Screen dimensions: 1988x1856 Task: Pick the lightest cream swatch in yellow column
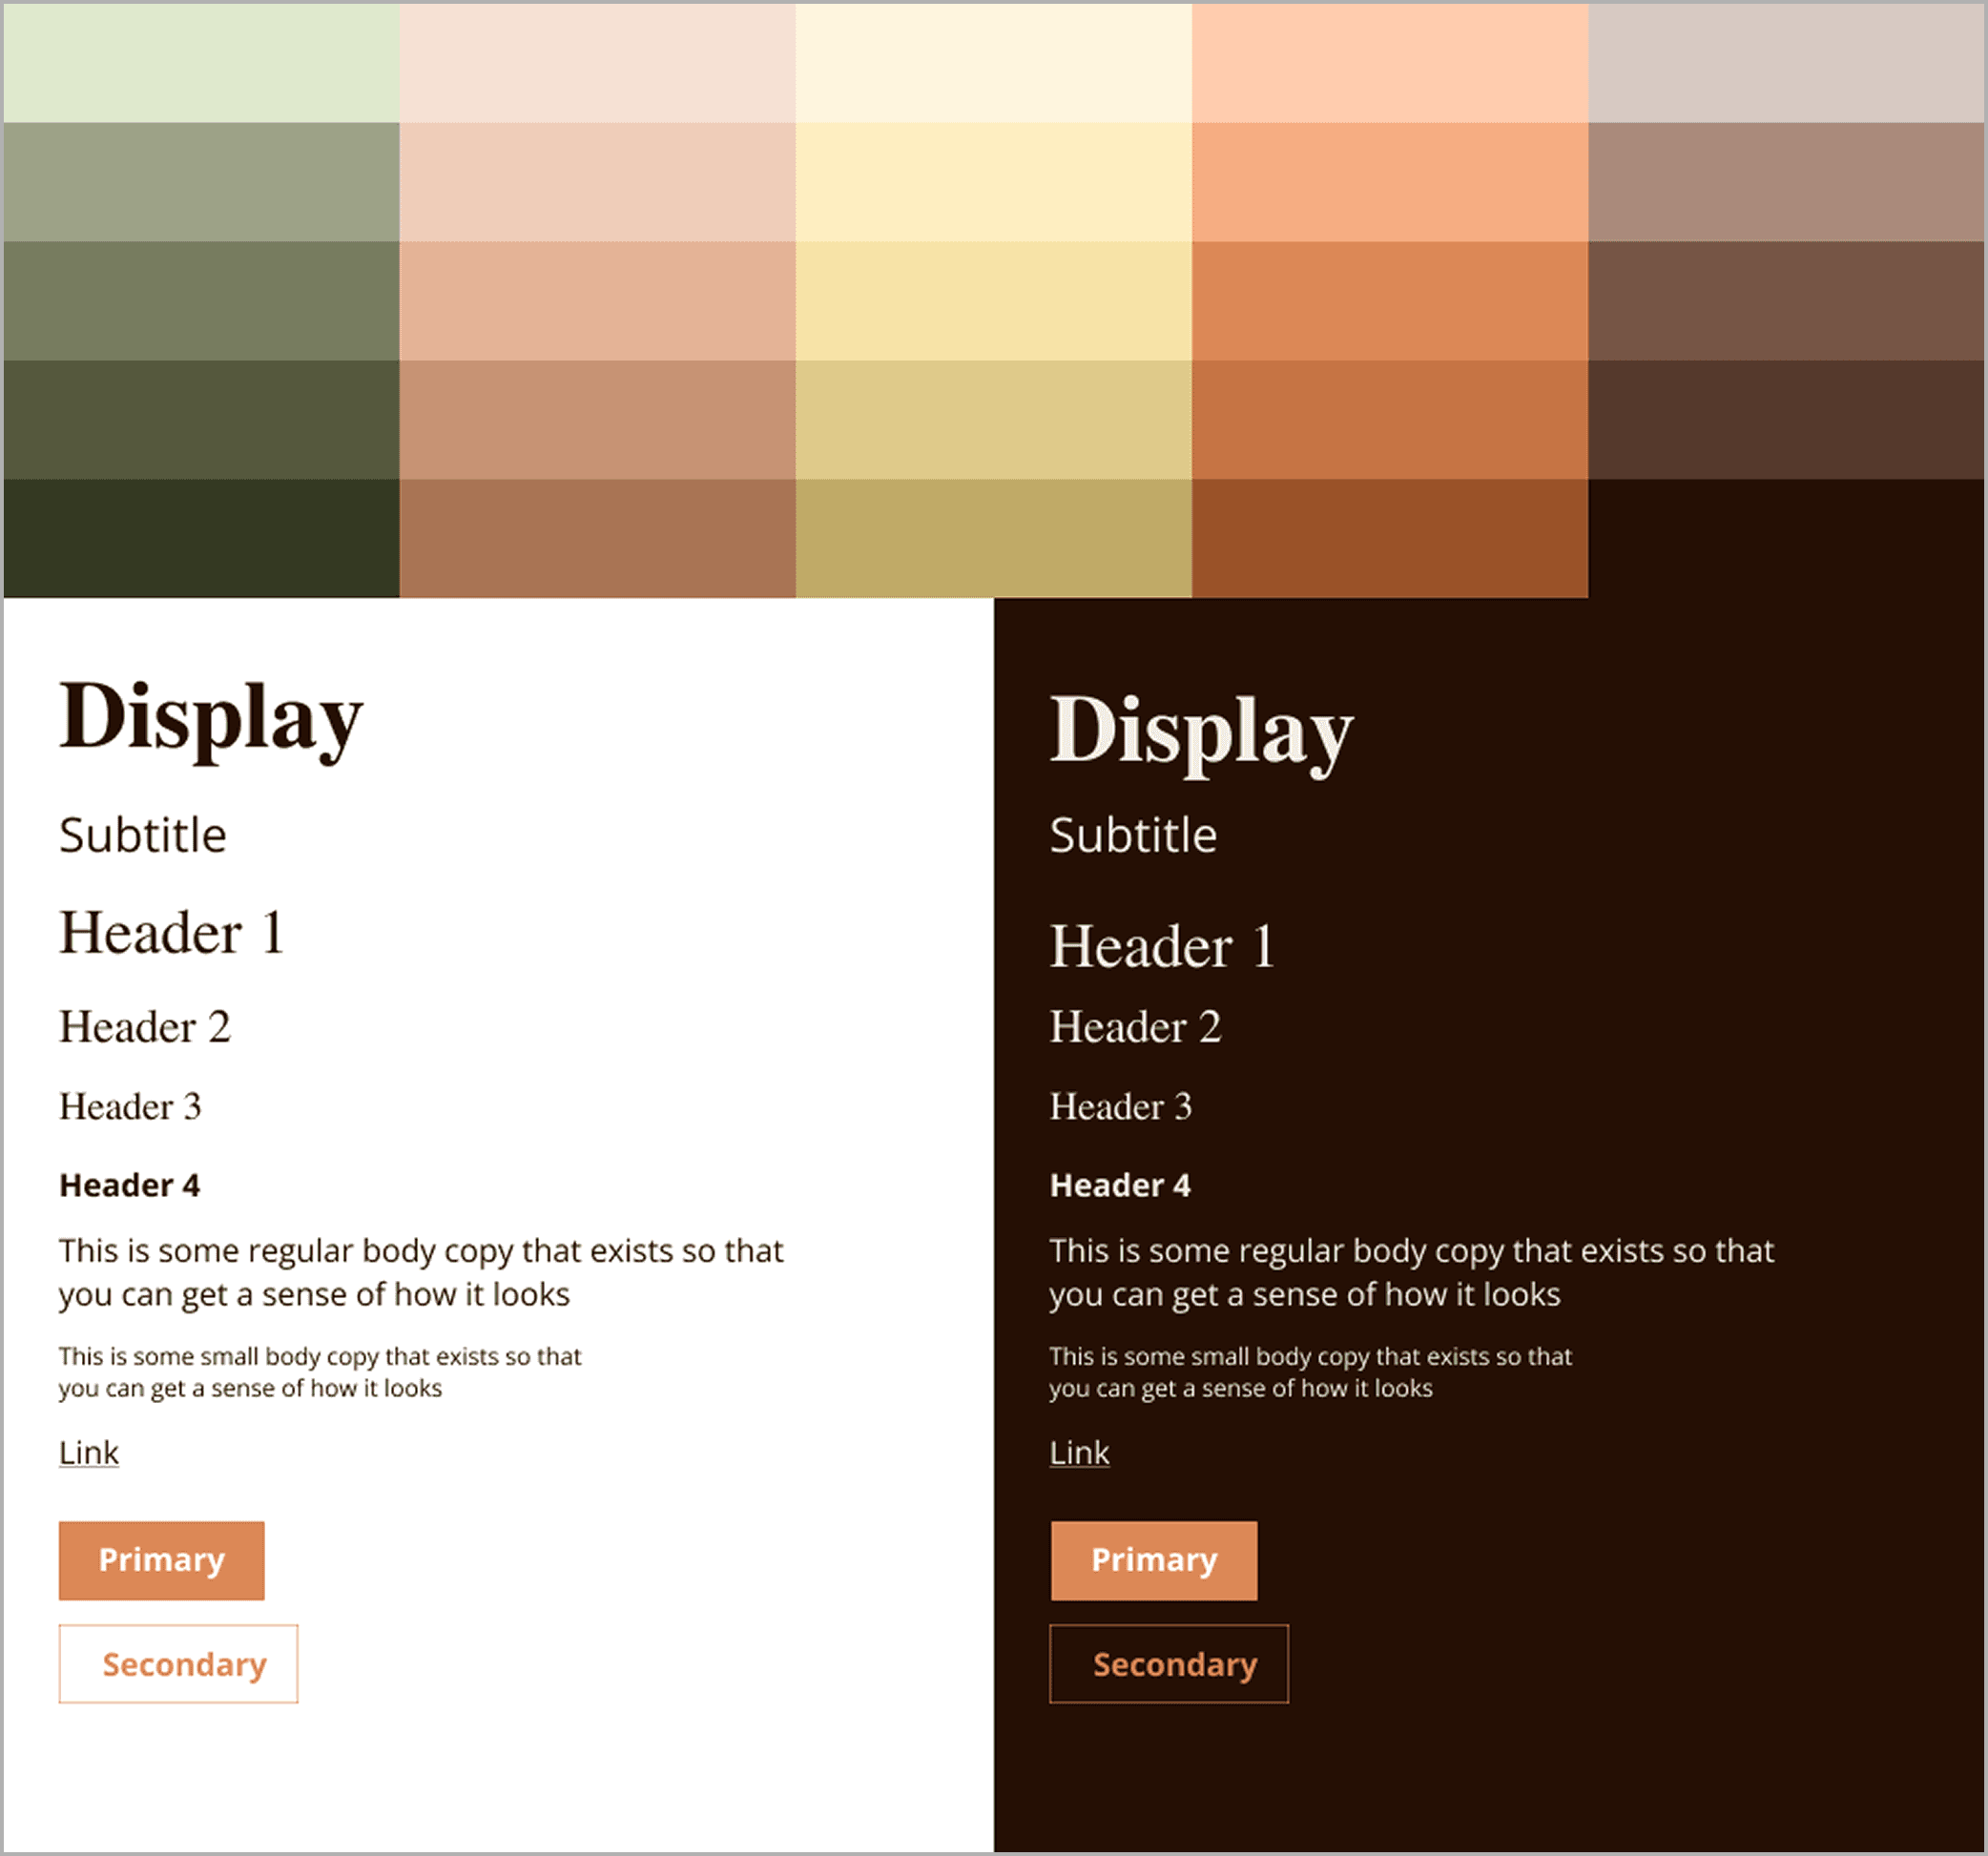[994, 63]
